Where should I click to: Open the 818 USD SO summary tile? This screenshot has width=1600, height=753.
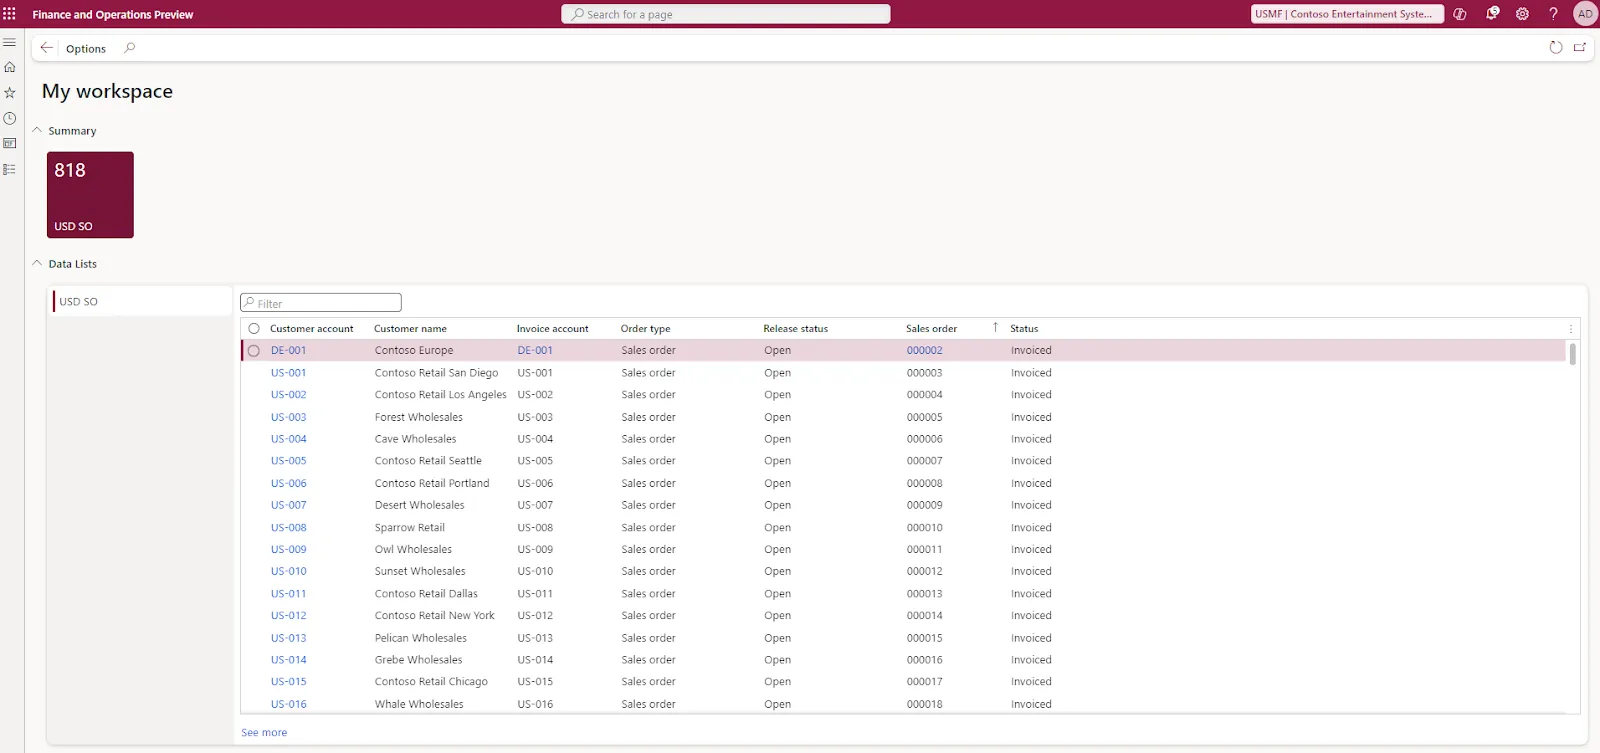click(90, 195)
